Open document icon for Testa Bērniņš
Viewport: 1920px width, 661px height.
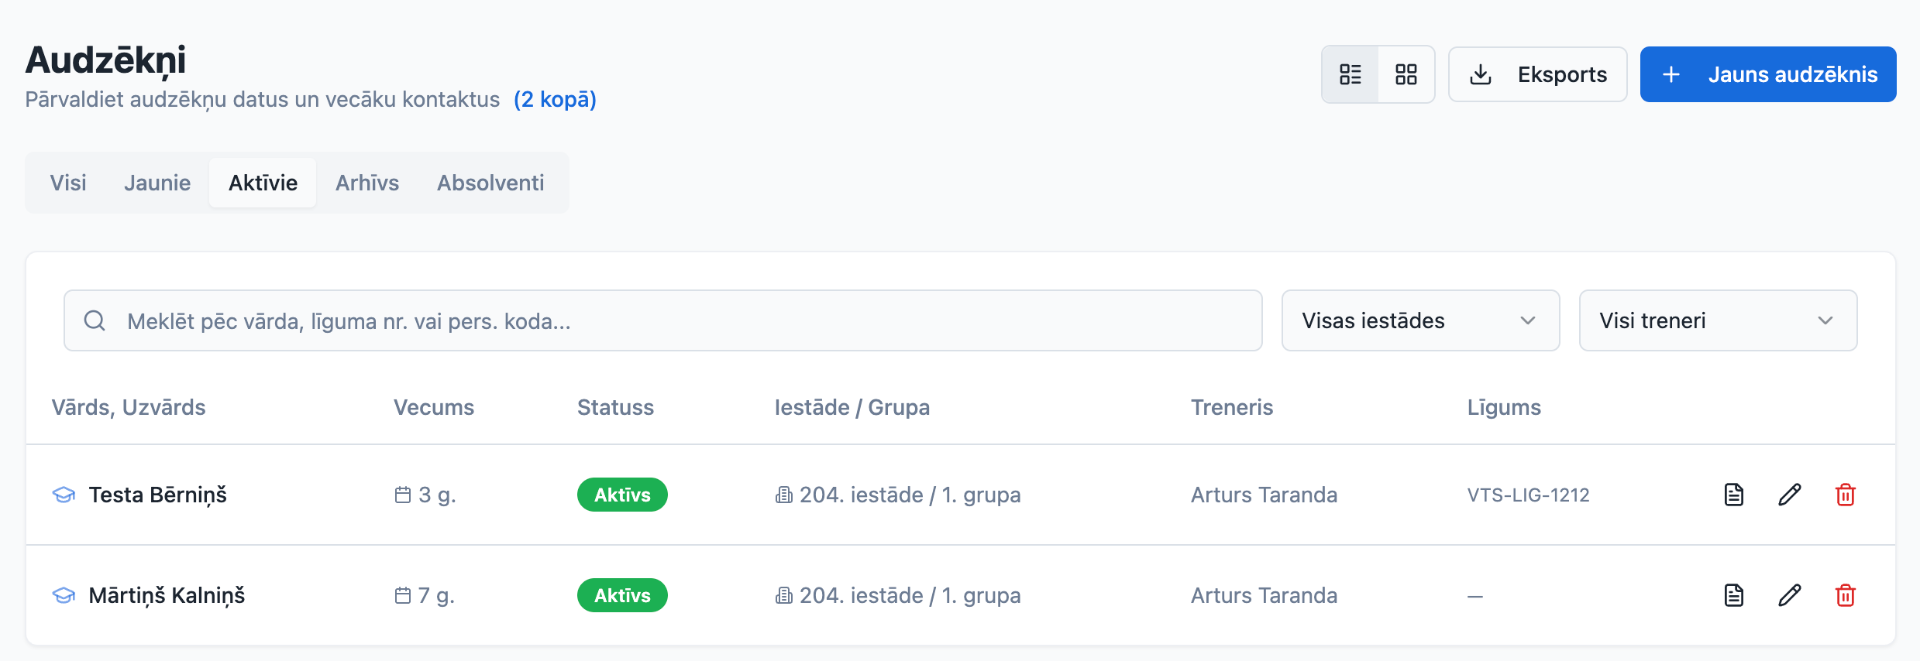pos(1734,495)
